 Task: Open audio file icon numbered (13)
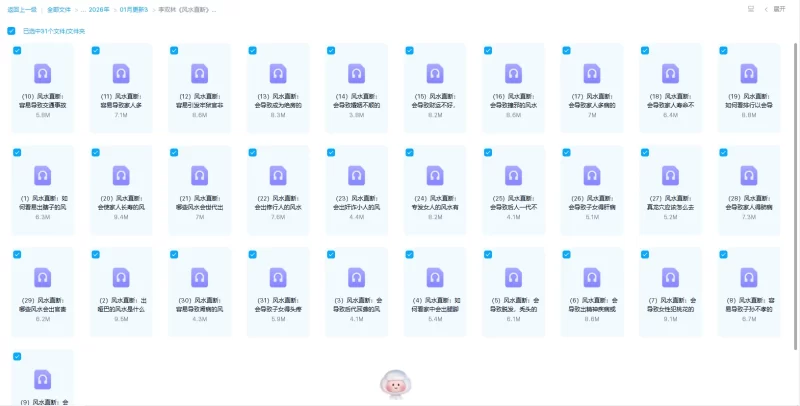tap(278, 73)
